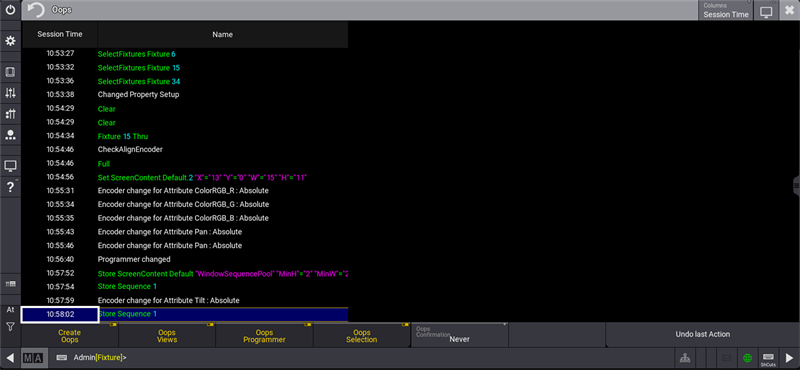This screenshot has height=370, width=800.
Task: Click the Undo last Action button
Action: click(x=703, y=335)
